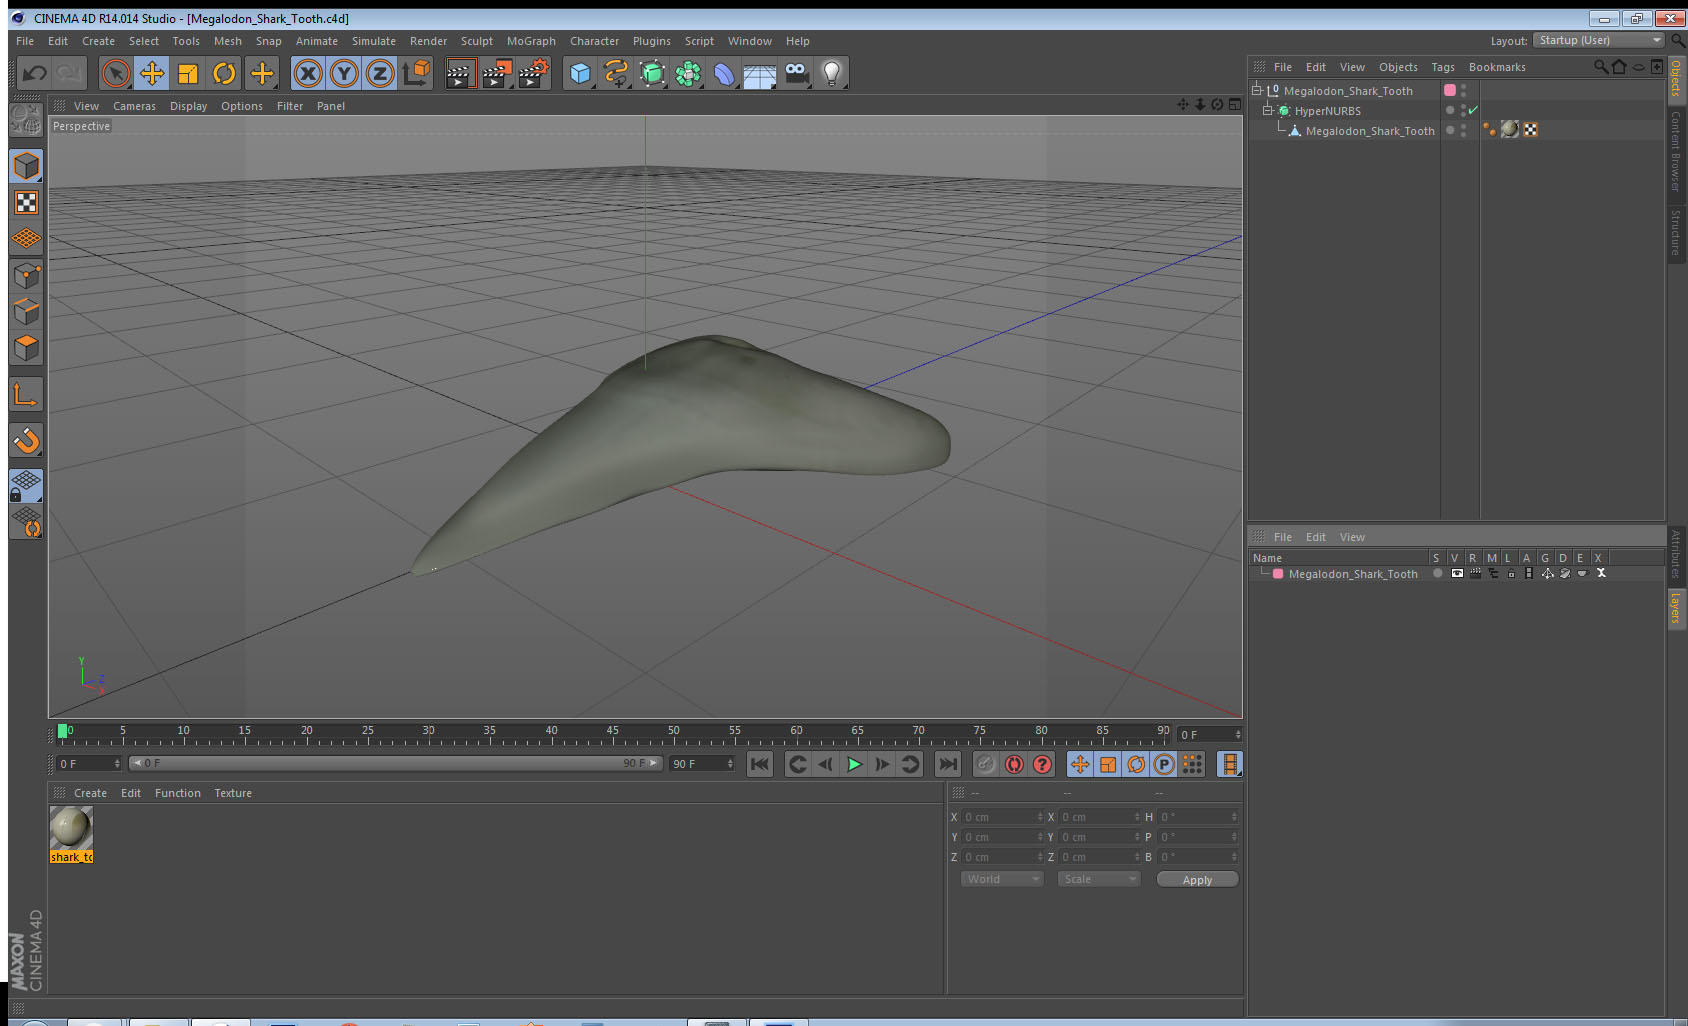Screen dimensions: 1688x1026
Task: Toggle the layer solo dot for Megalodon_Shark_Tooth
Action: point(1437,573)
